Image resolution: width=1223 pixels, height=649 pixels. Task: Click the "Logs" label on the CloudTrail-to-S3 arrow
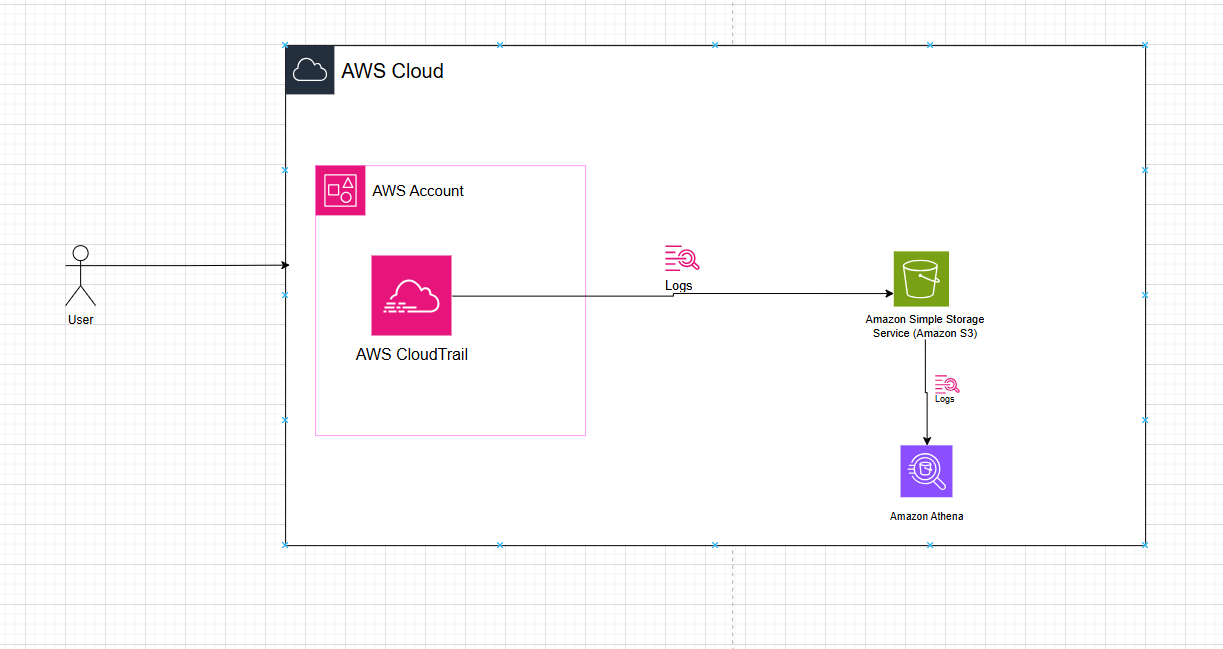679,286
